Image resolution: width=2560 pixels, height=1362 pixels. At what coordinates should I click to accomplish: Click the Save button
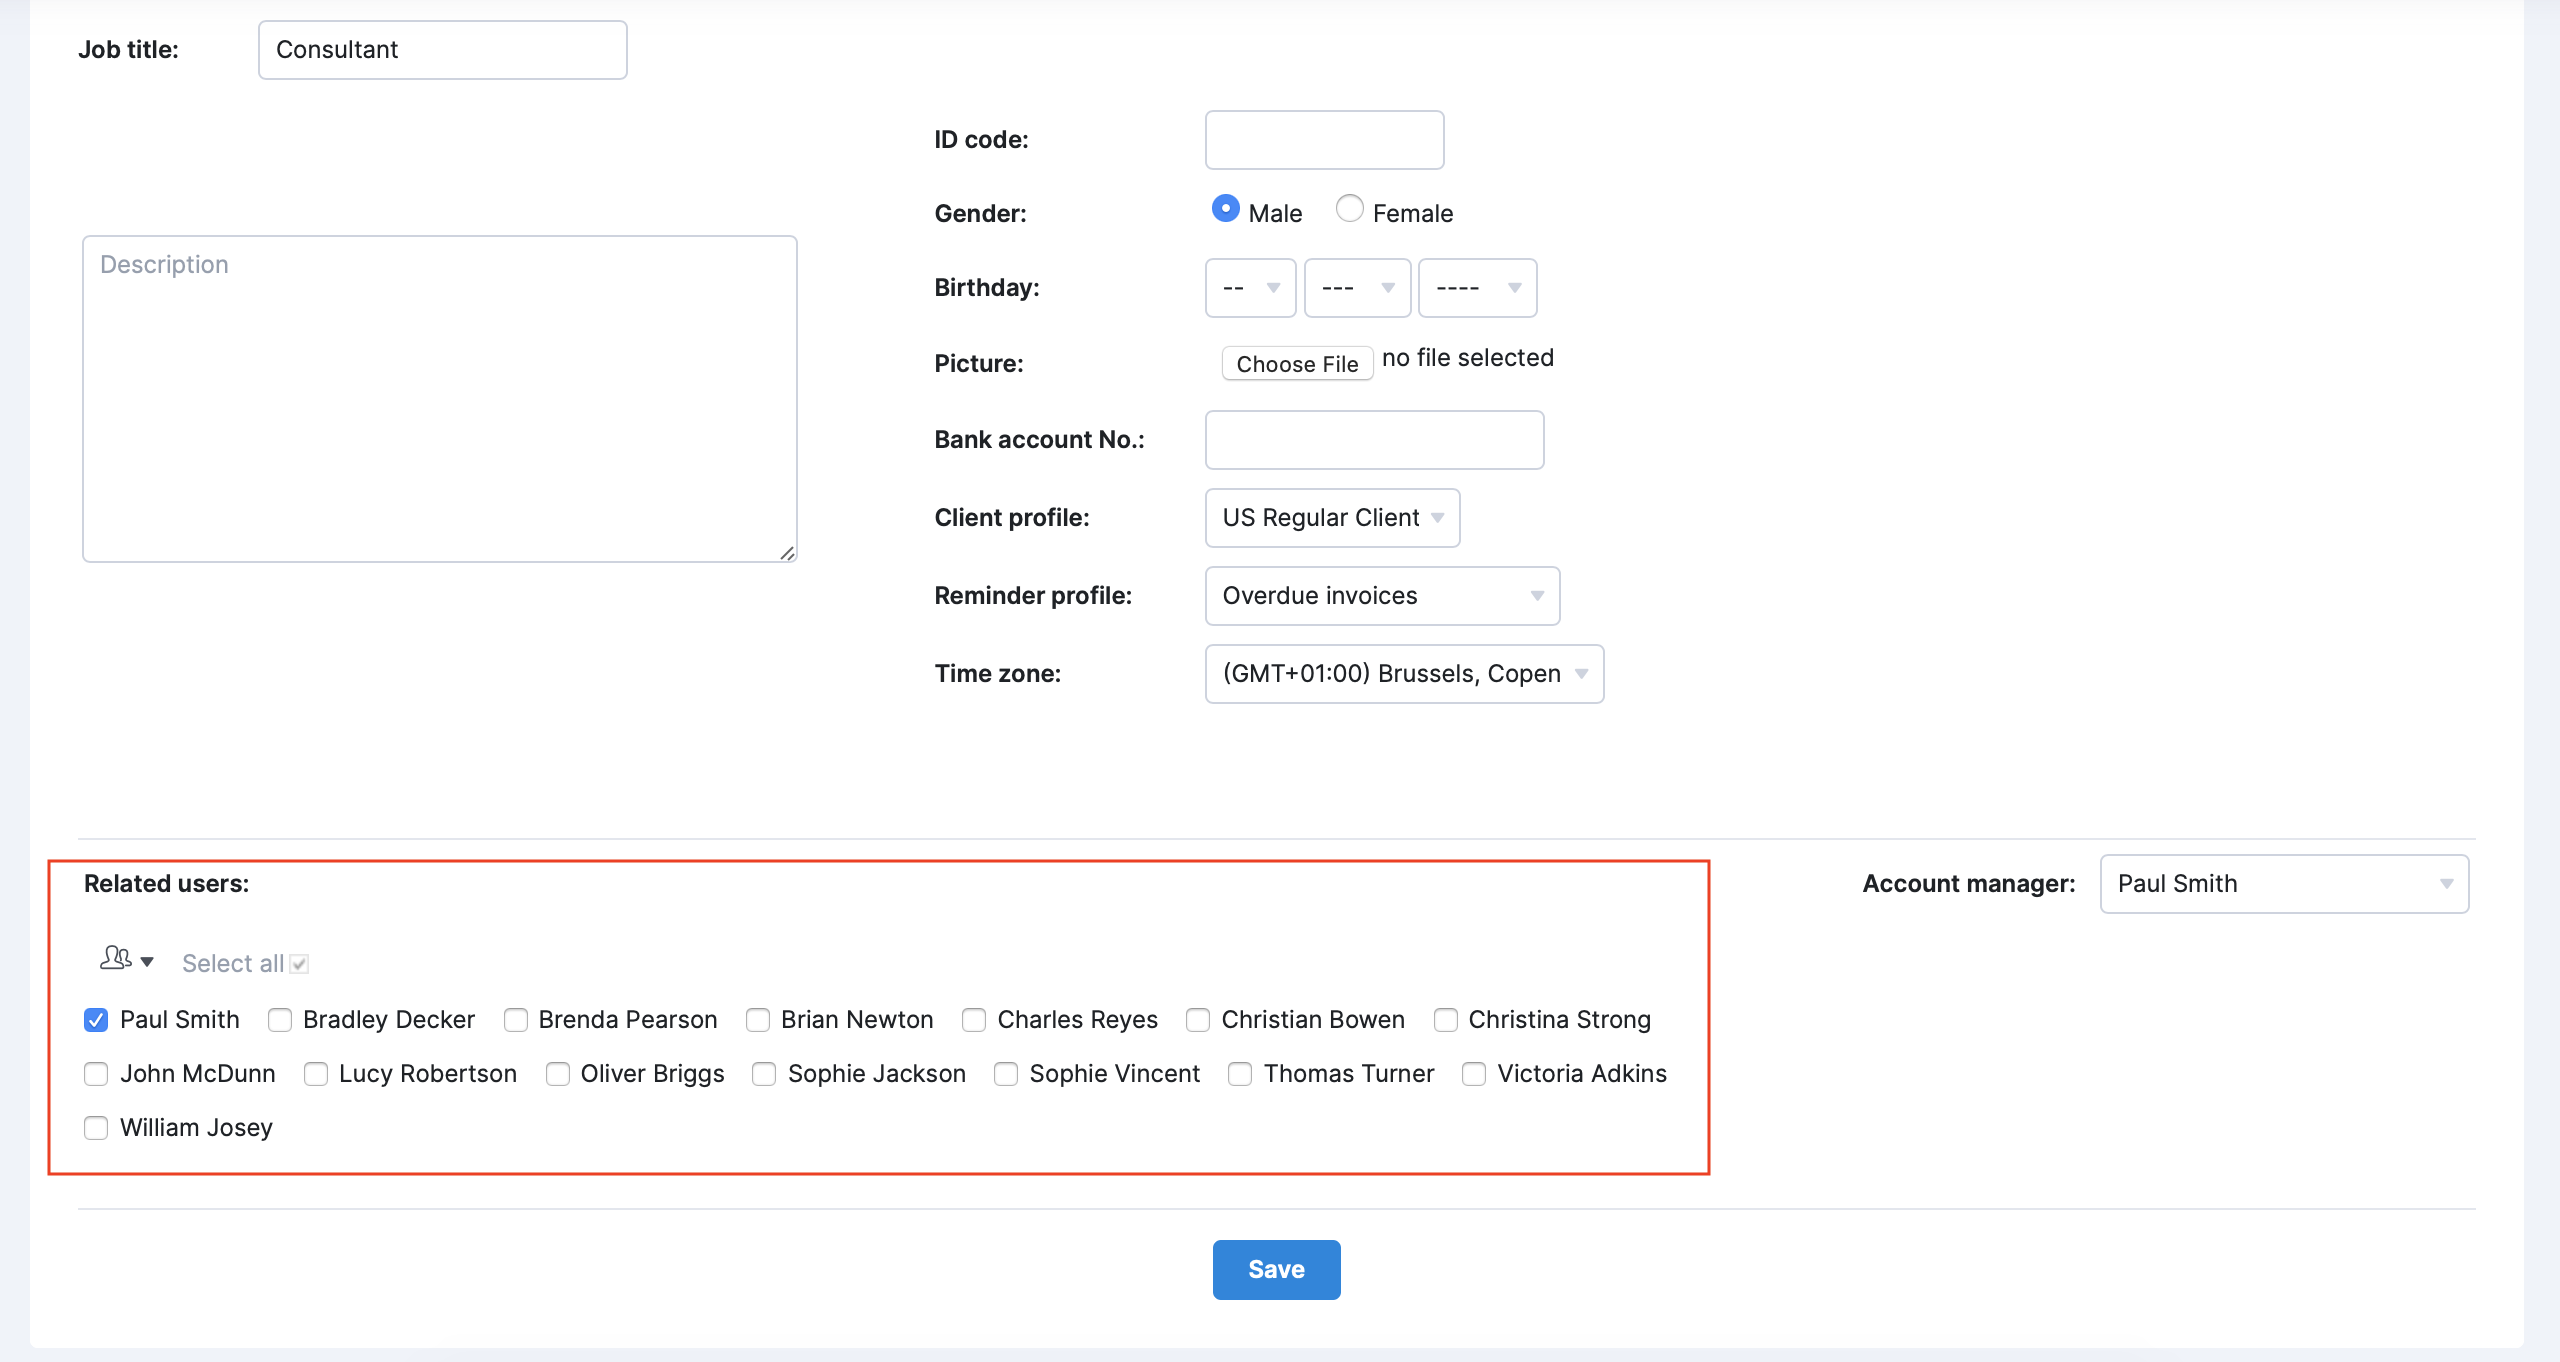tap(1276, 1270)
